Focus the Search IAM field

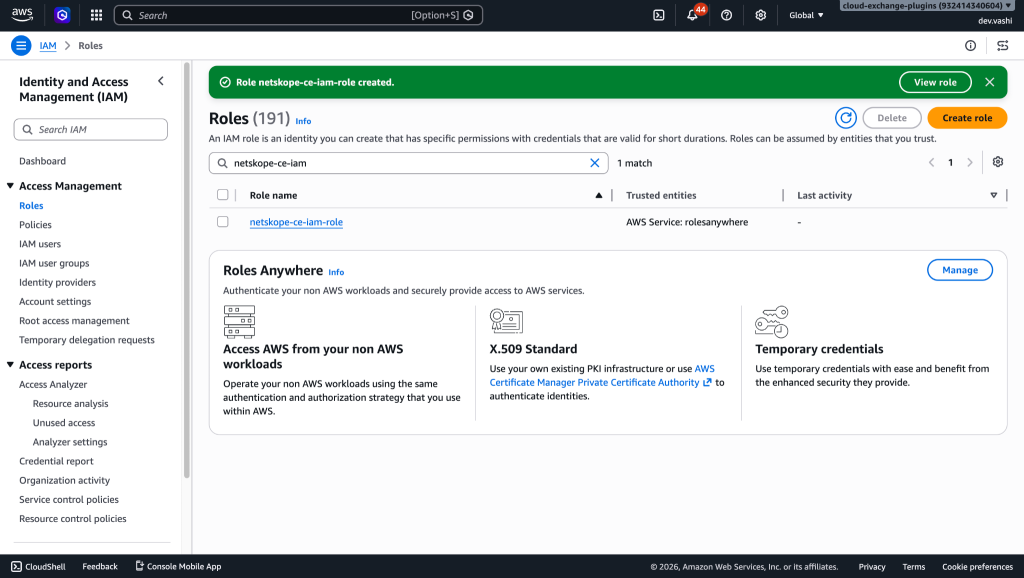91,129
